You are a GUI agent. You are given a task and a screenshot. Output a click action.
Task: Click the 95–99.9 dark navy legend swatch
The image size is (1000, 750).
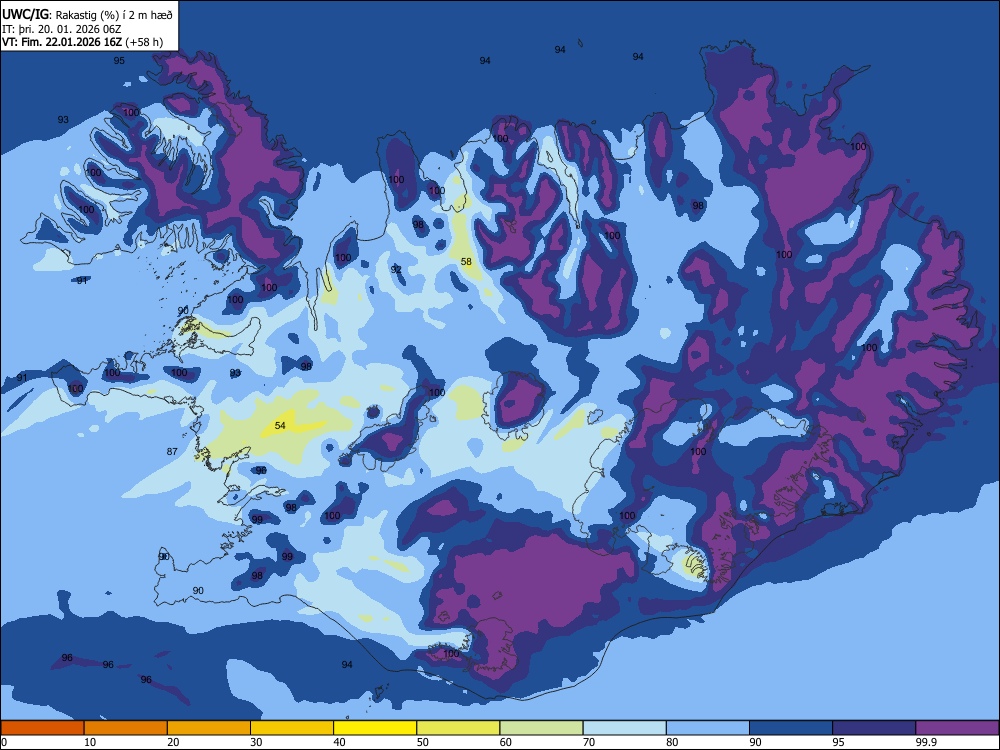[x=874, y=728]
